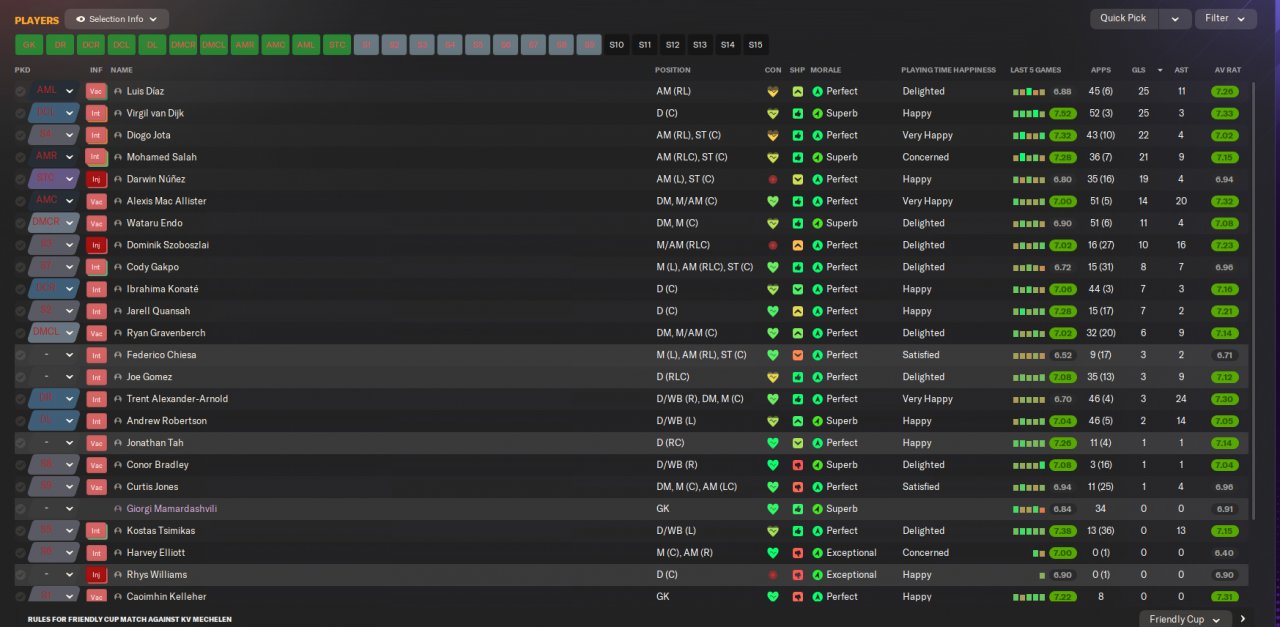Toggle the pick checkmark for Mohamed Salah
The image size is (1280, 627).
click(20, 157)
